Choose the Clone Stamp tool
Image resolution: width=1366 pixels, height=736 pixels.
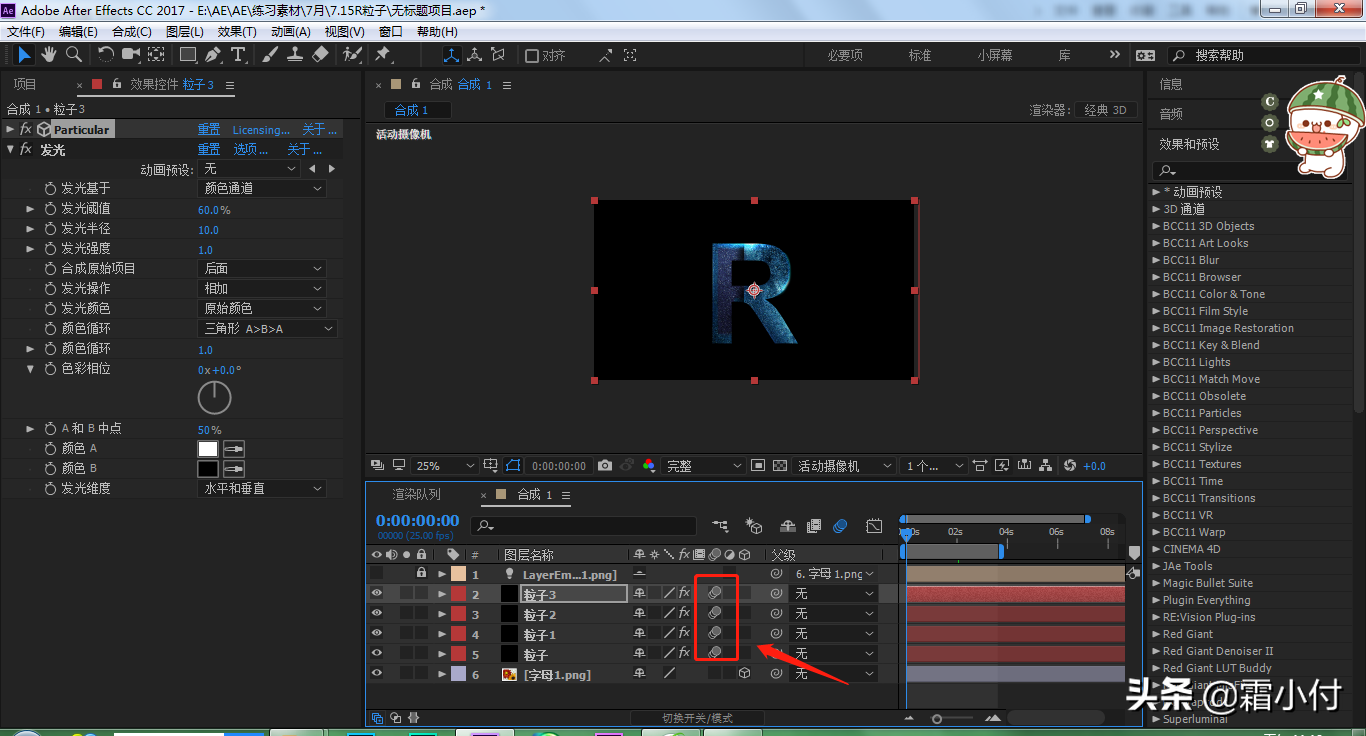pyautogui.click(x=296, y=54)
